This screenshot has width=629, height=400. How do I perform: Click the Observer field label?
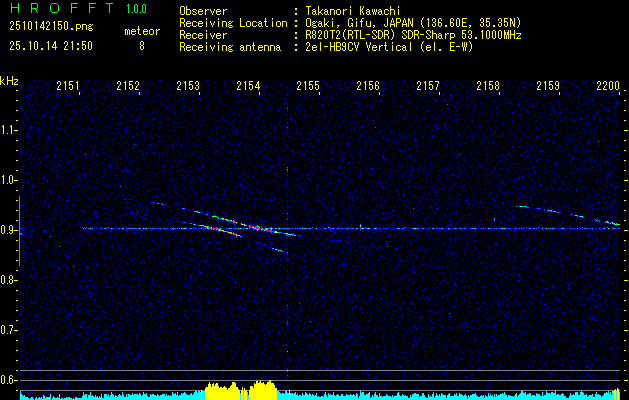[x=203, y=11]
